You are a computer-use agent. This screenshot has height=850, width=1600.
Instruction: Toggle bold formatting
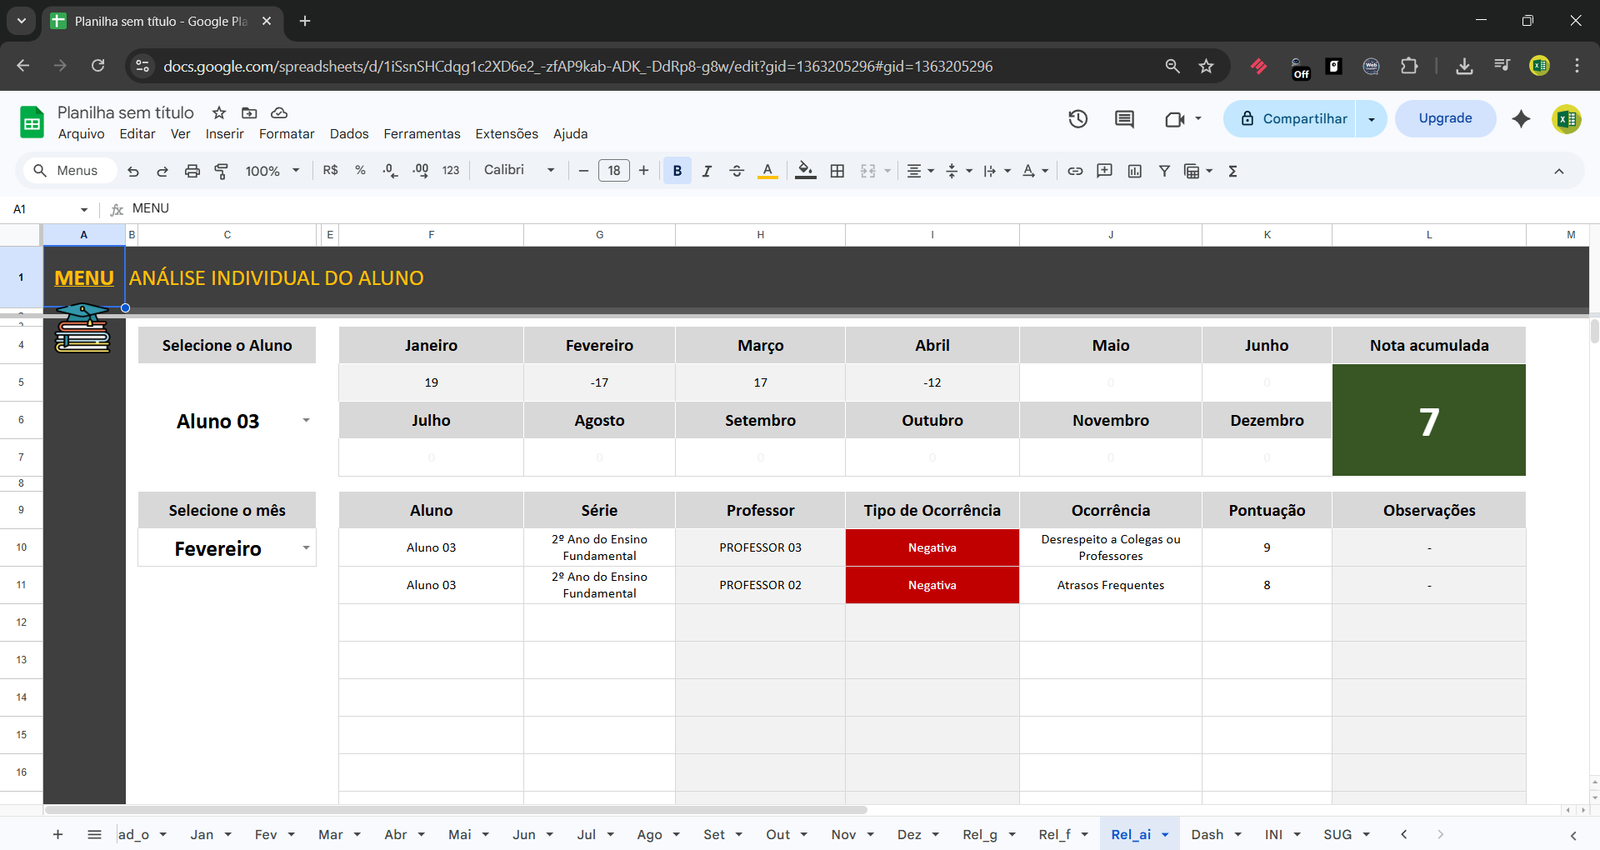coord(677,171)
